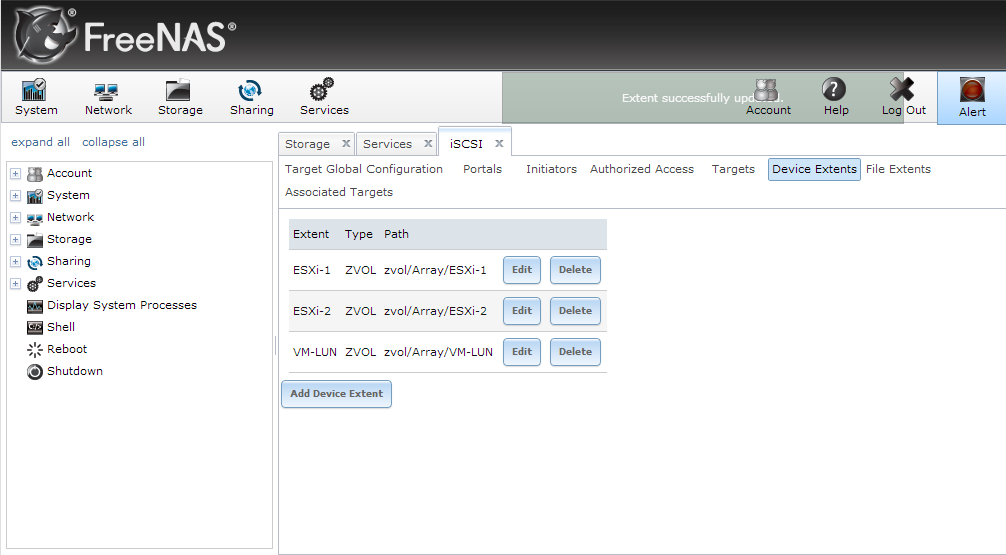Delete the ESXi-2 extent
Viewport: 1006px width, 555px height.
(575, 311)
